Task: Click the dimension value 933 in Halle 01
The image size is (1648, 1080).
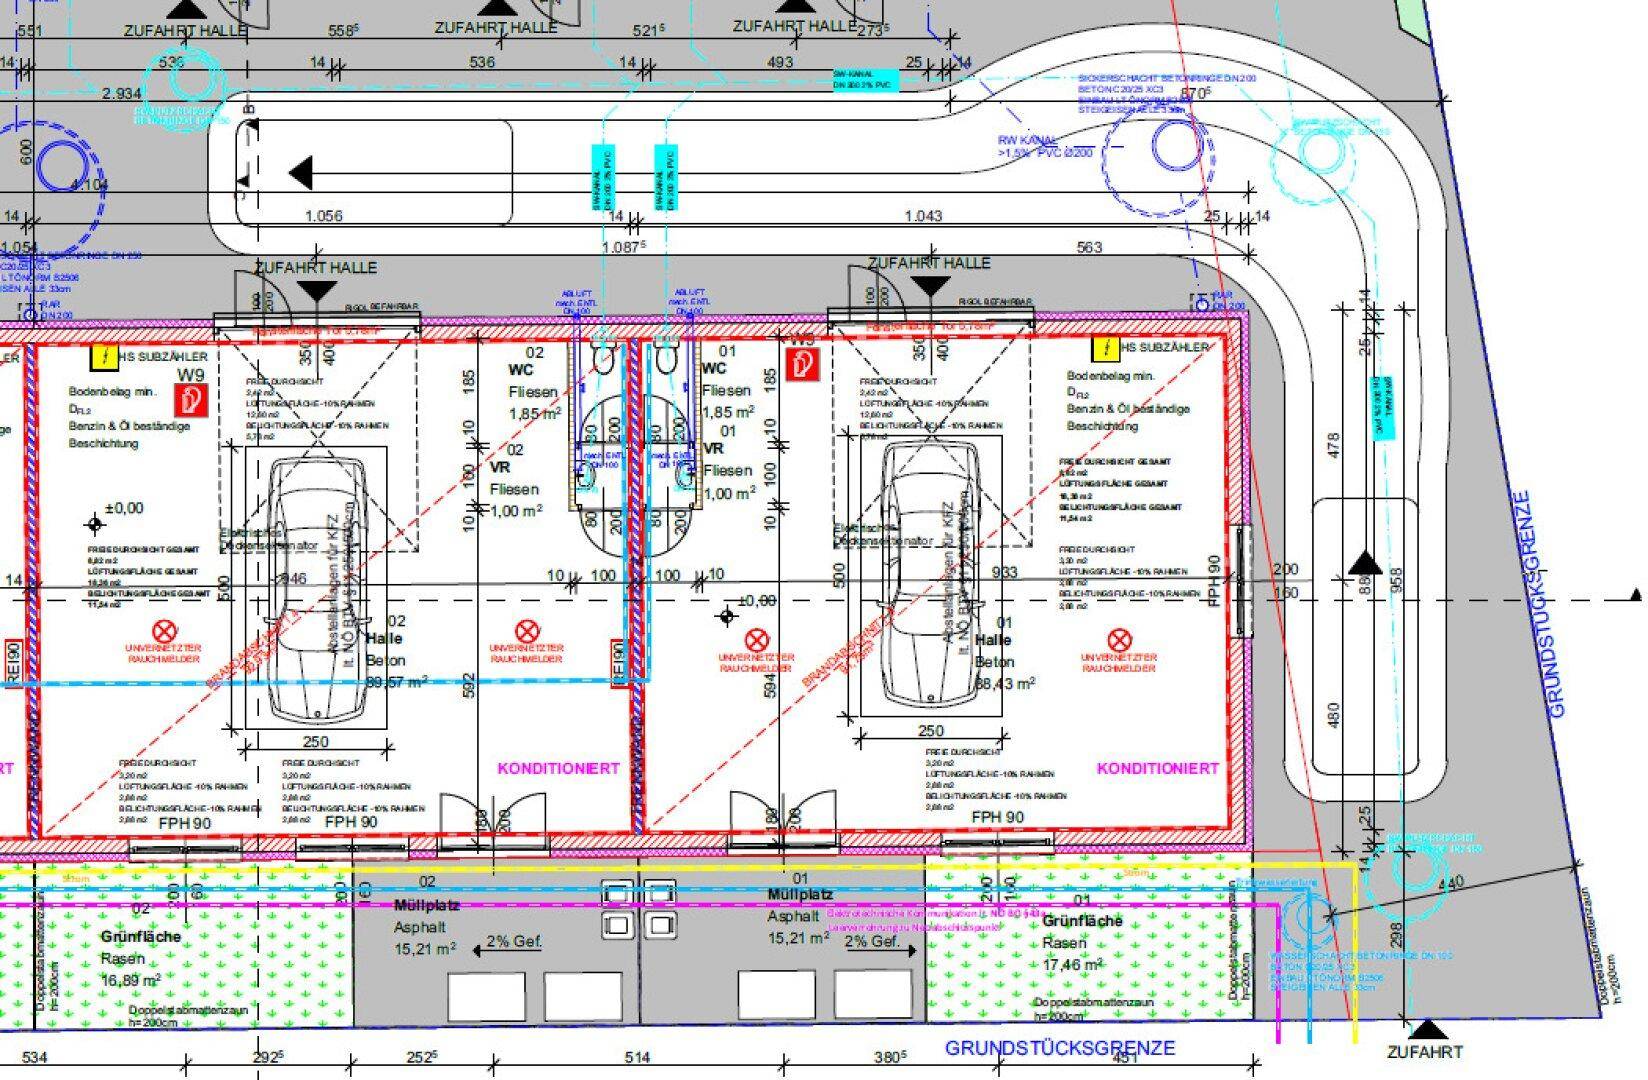Action: [x=1004, y=572]
